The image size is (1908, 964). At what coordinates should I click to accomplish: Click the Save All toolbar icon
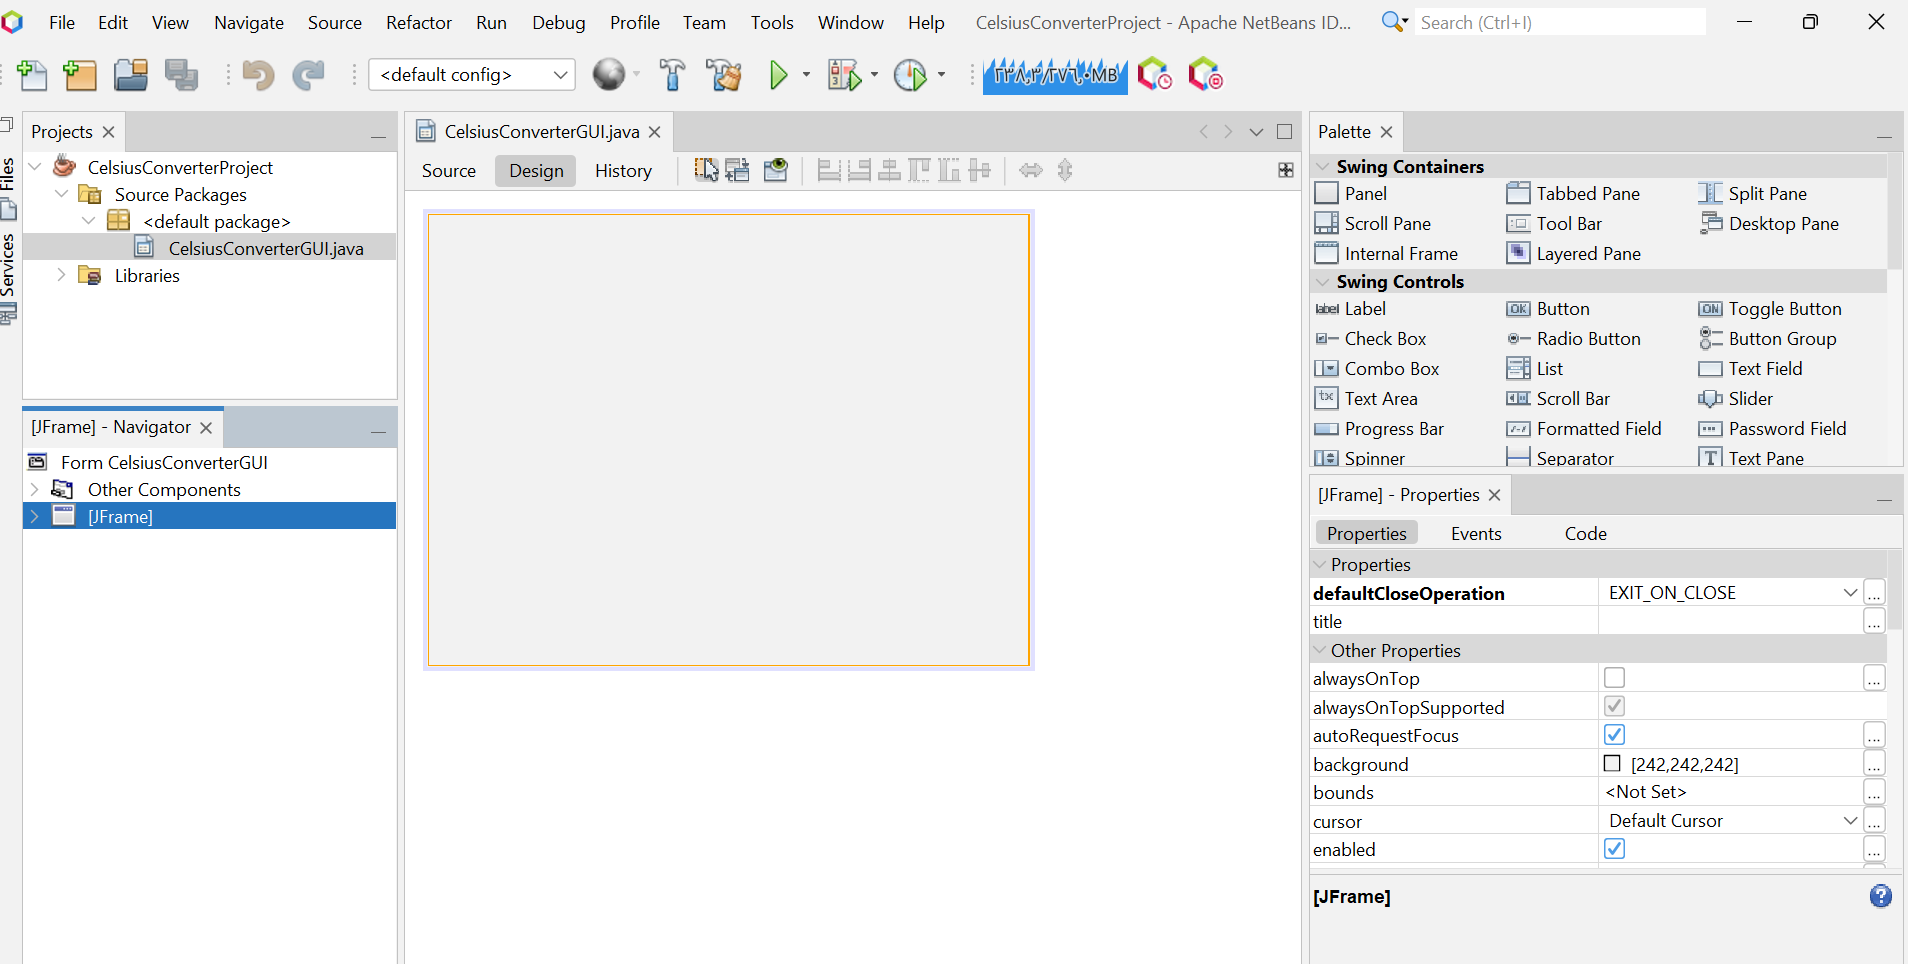[x=181, y=75]
